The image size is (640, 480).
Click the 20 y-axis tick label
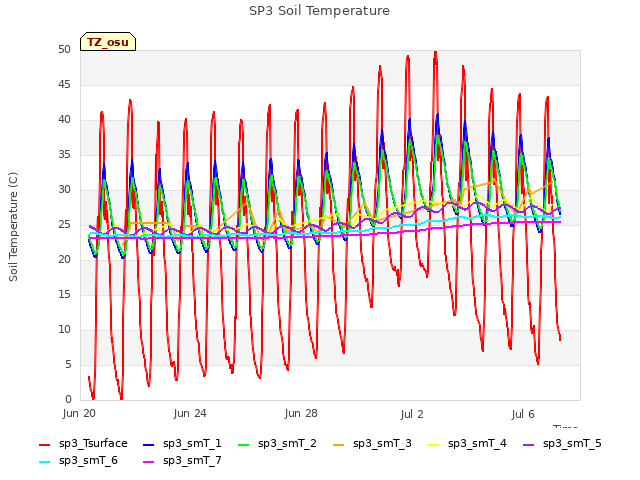click(64, 260)
